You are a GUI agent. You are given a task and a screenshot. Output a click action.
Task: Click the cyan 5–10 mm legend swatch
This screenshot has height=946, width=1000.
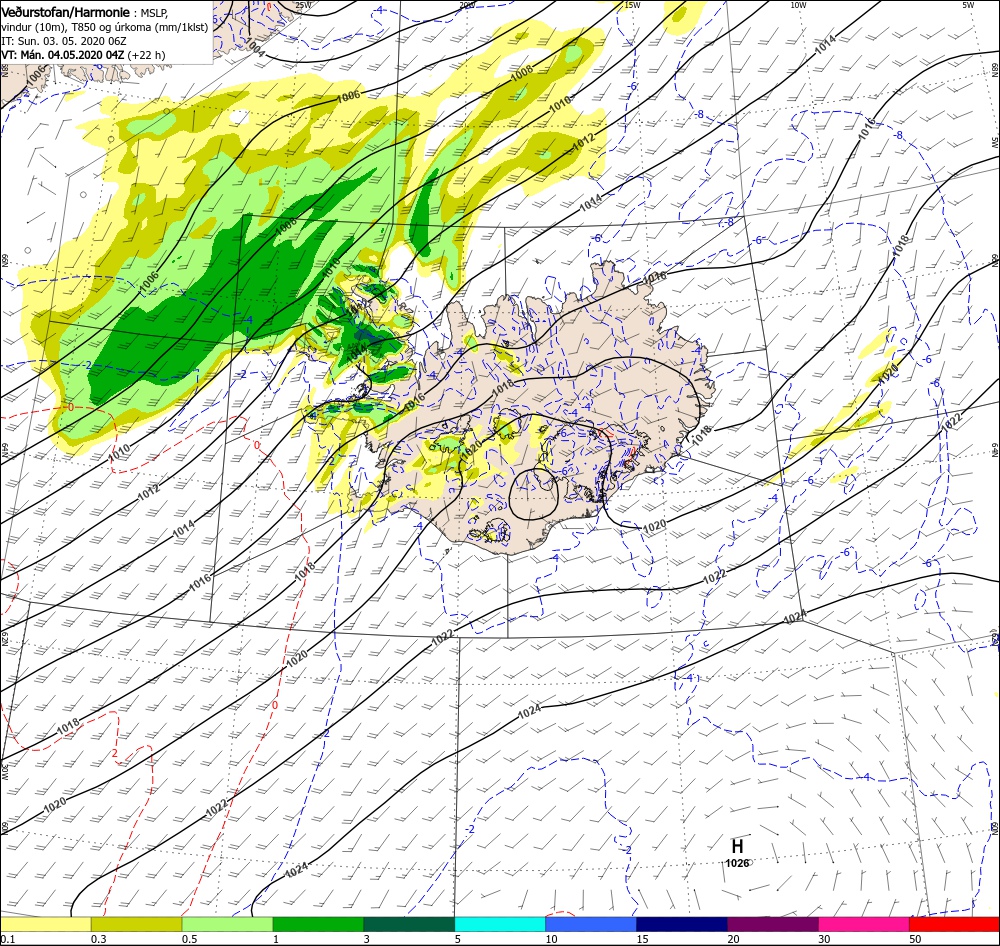click(x=500, y=924)
